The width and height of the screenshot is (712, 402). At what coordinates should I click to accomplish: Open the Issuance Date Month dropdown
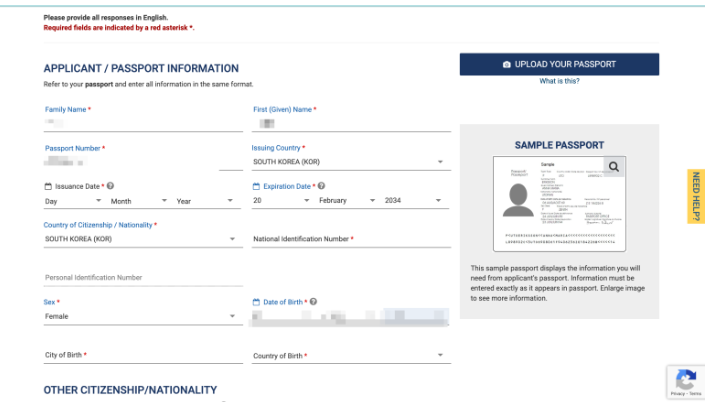(139, 201)
